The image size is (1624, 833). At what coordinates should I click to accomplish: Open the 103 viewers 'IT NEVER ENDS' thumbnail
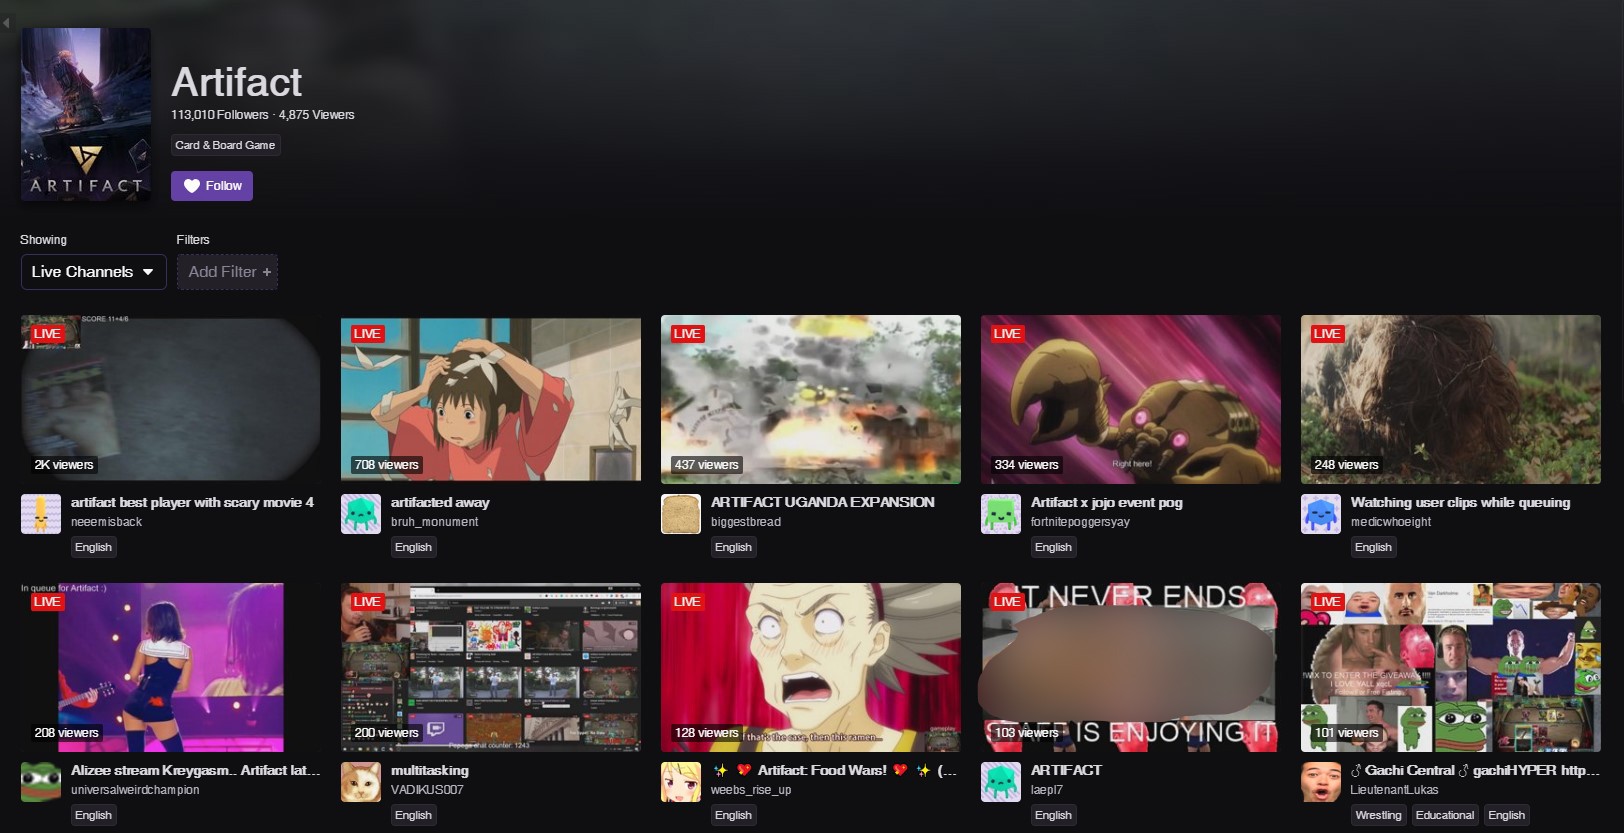[x=1131, y=667]
